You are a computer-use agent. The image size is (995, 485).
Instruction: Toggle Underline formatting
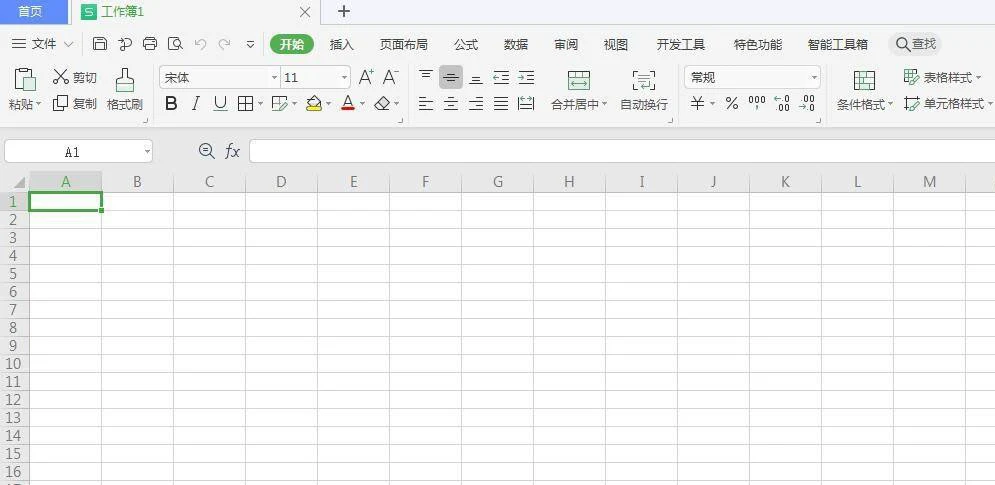[x=220, y=103]
